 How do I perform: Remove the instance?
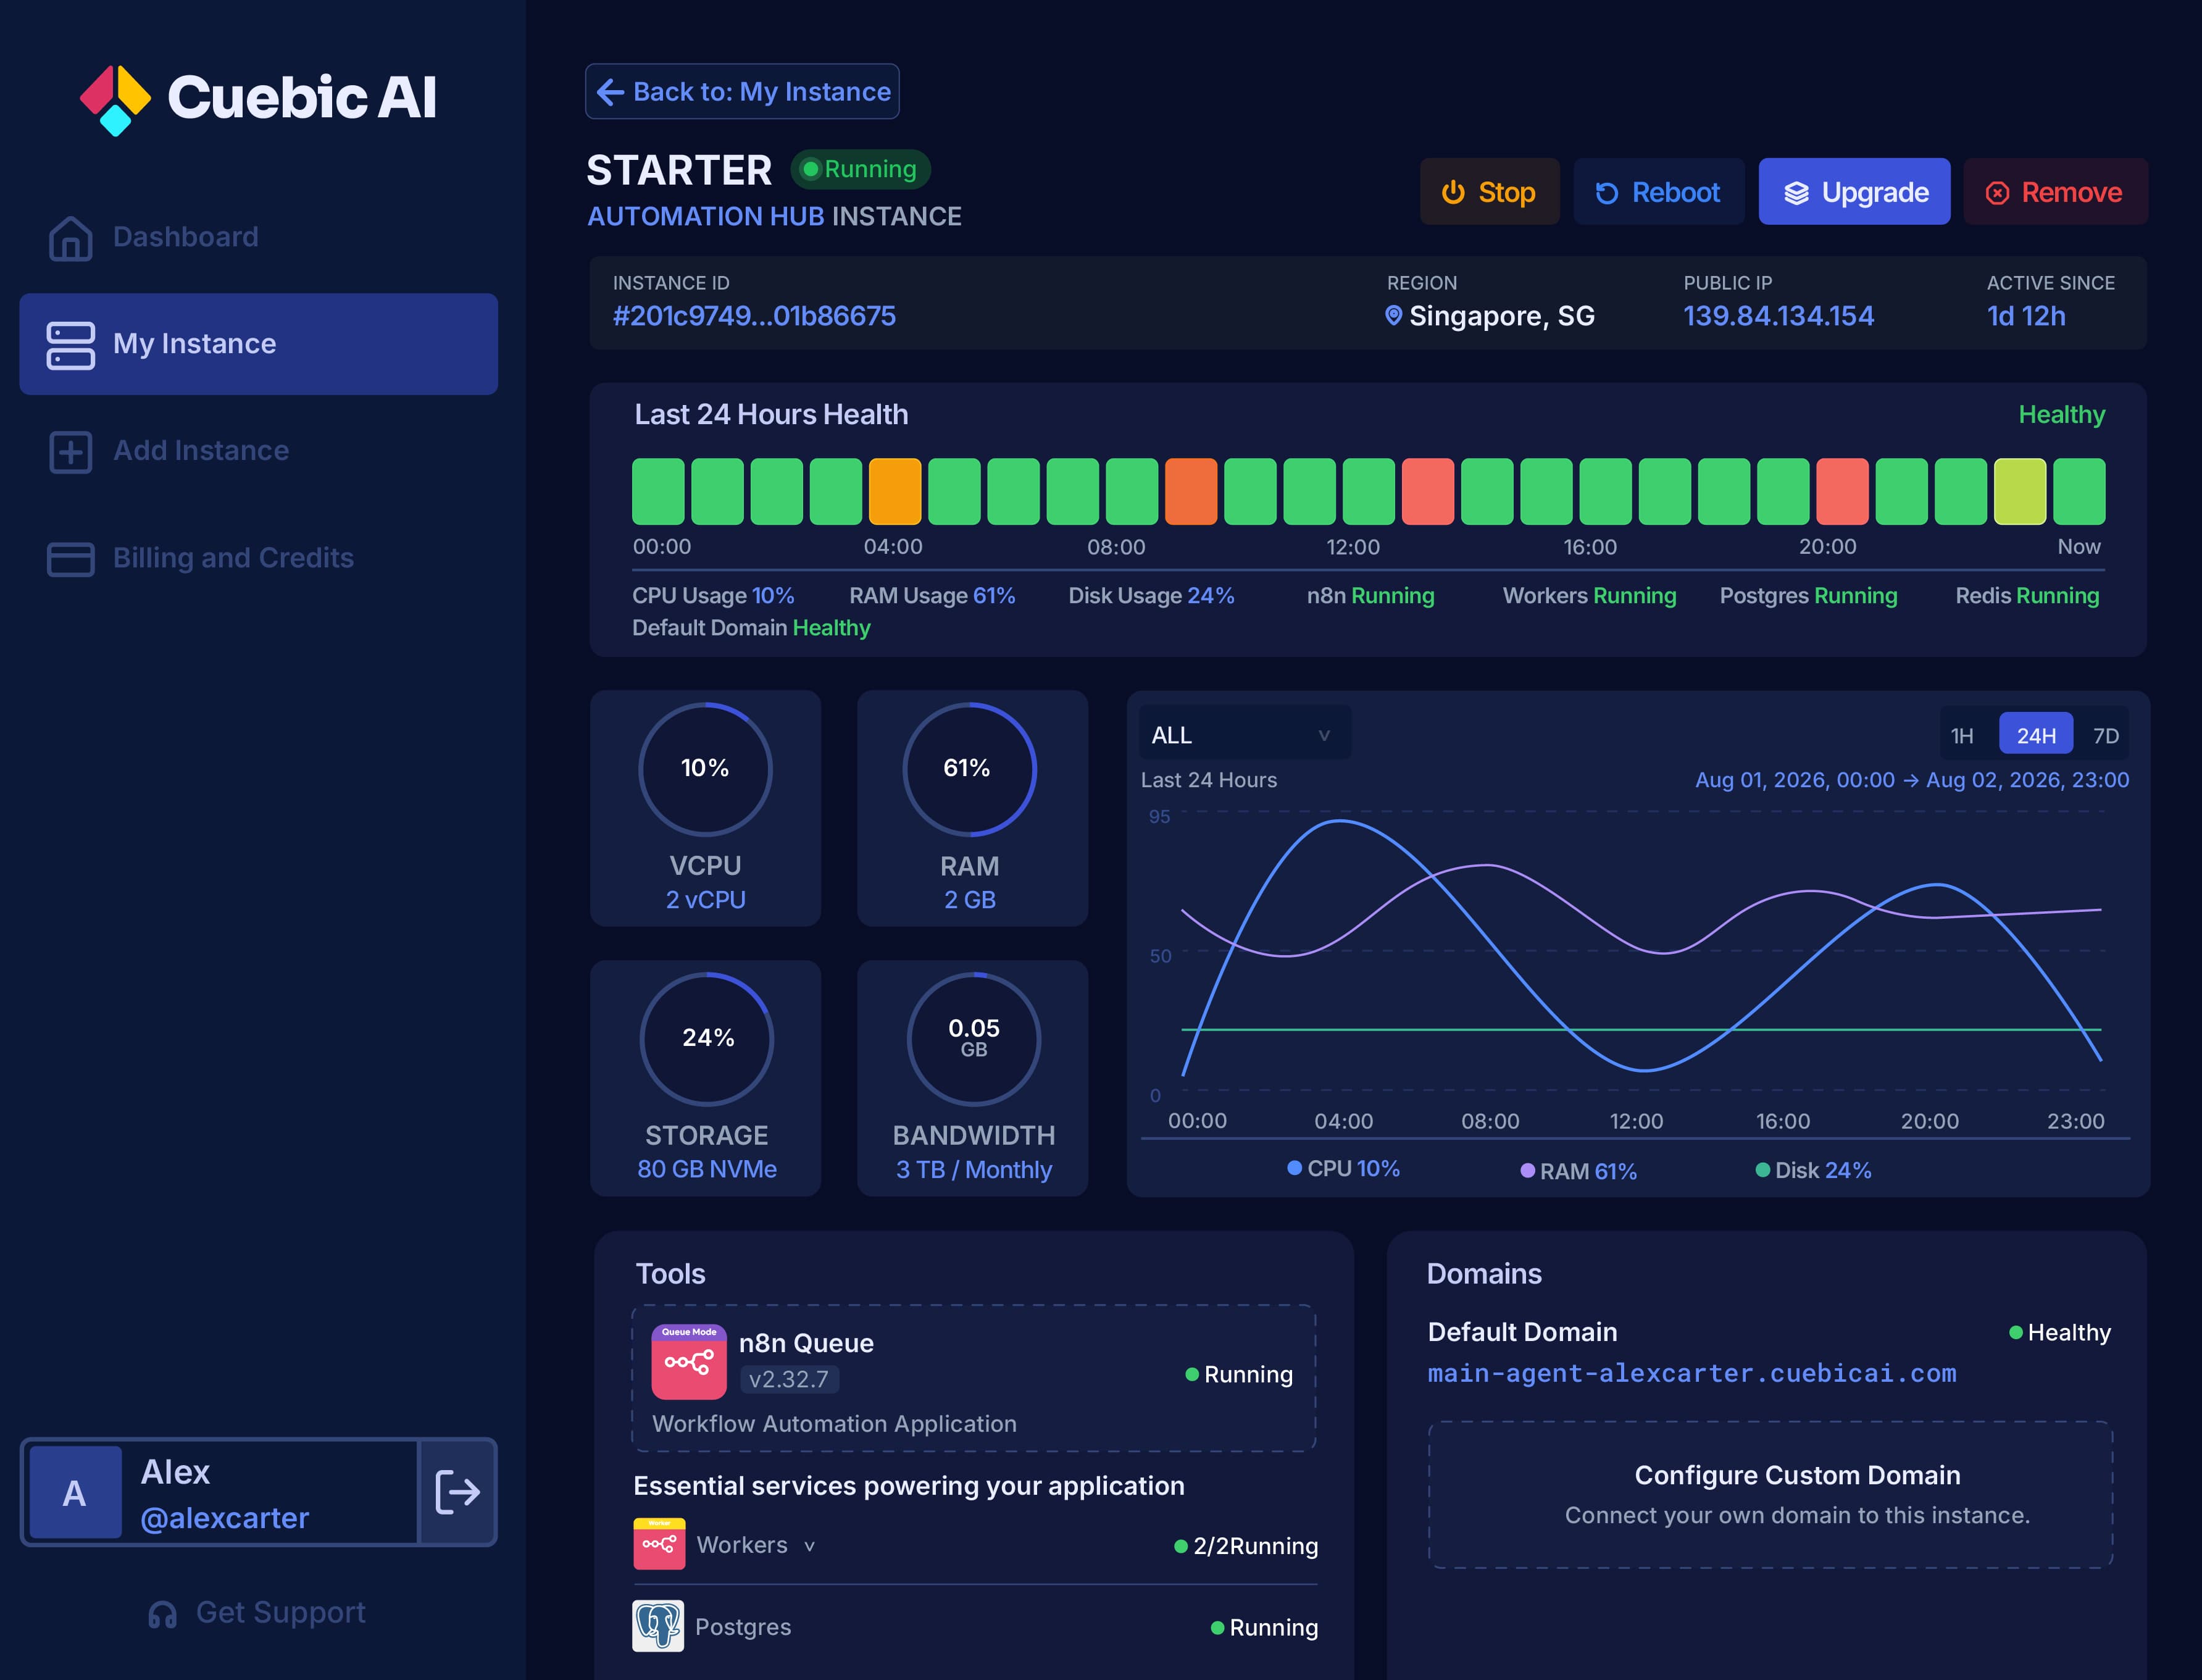click(x=2055, y=192)
